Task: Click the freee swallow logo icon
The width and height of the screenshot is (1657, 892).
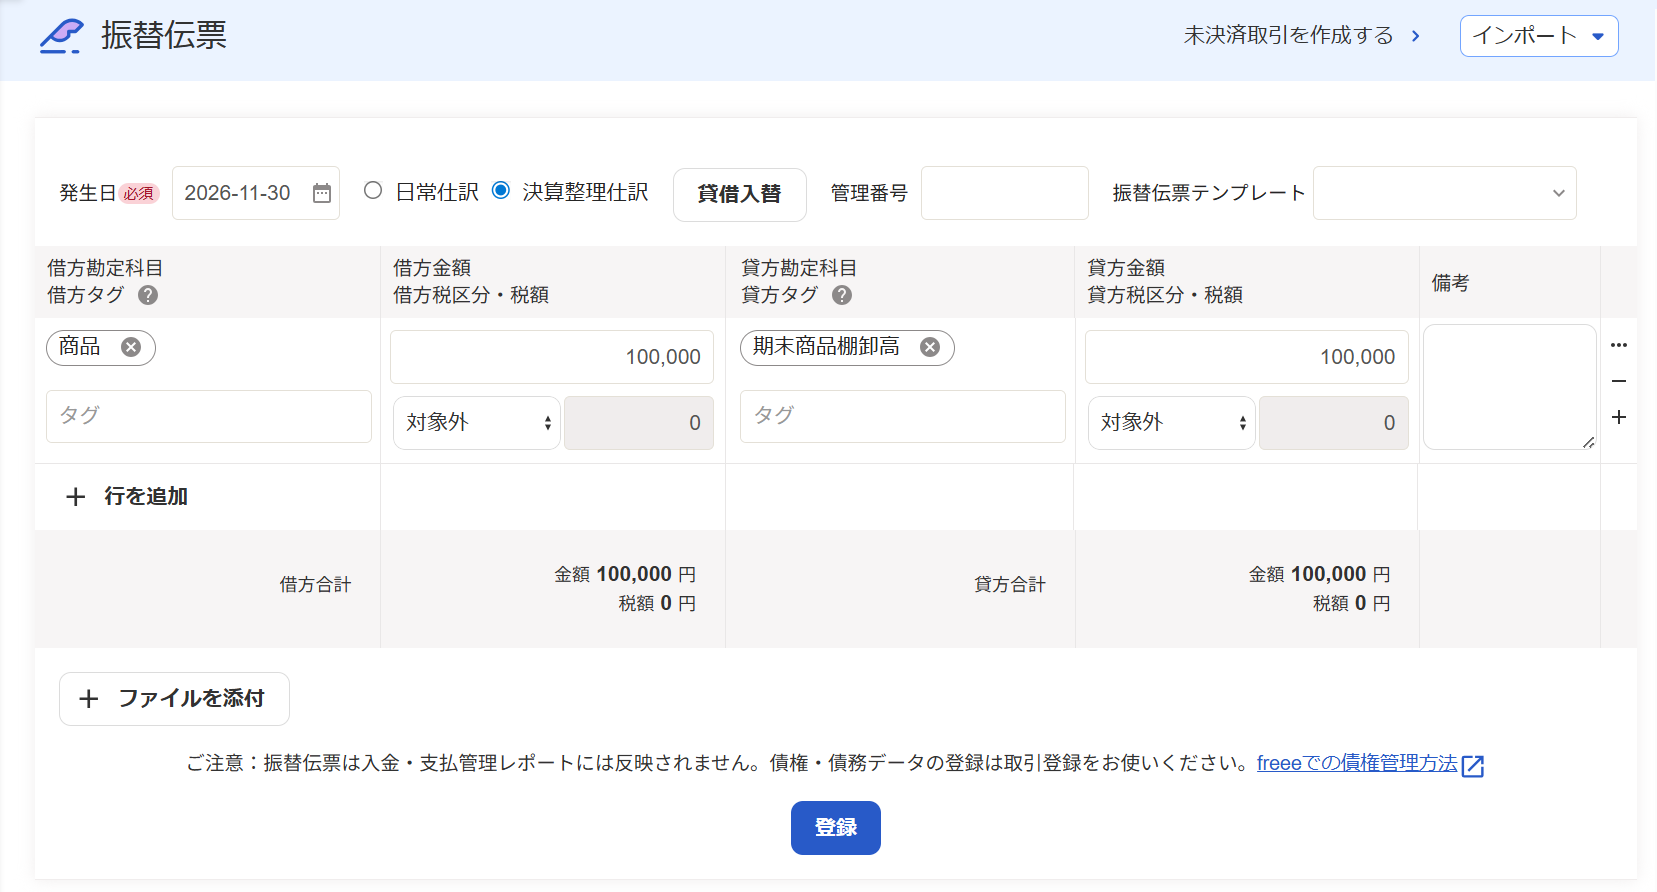Action: (62, 36)
